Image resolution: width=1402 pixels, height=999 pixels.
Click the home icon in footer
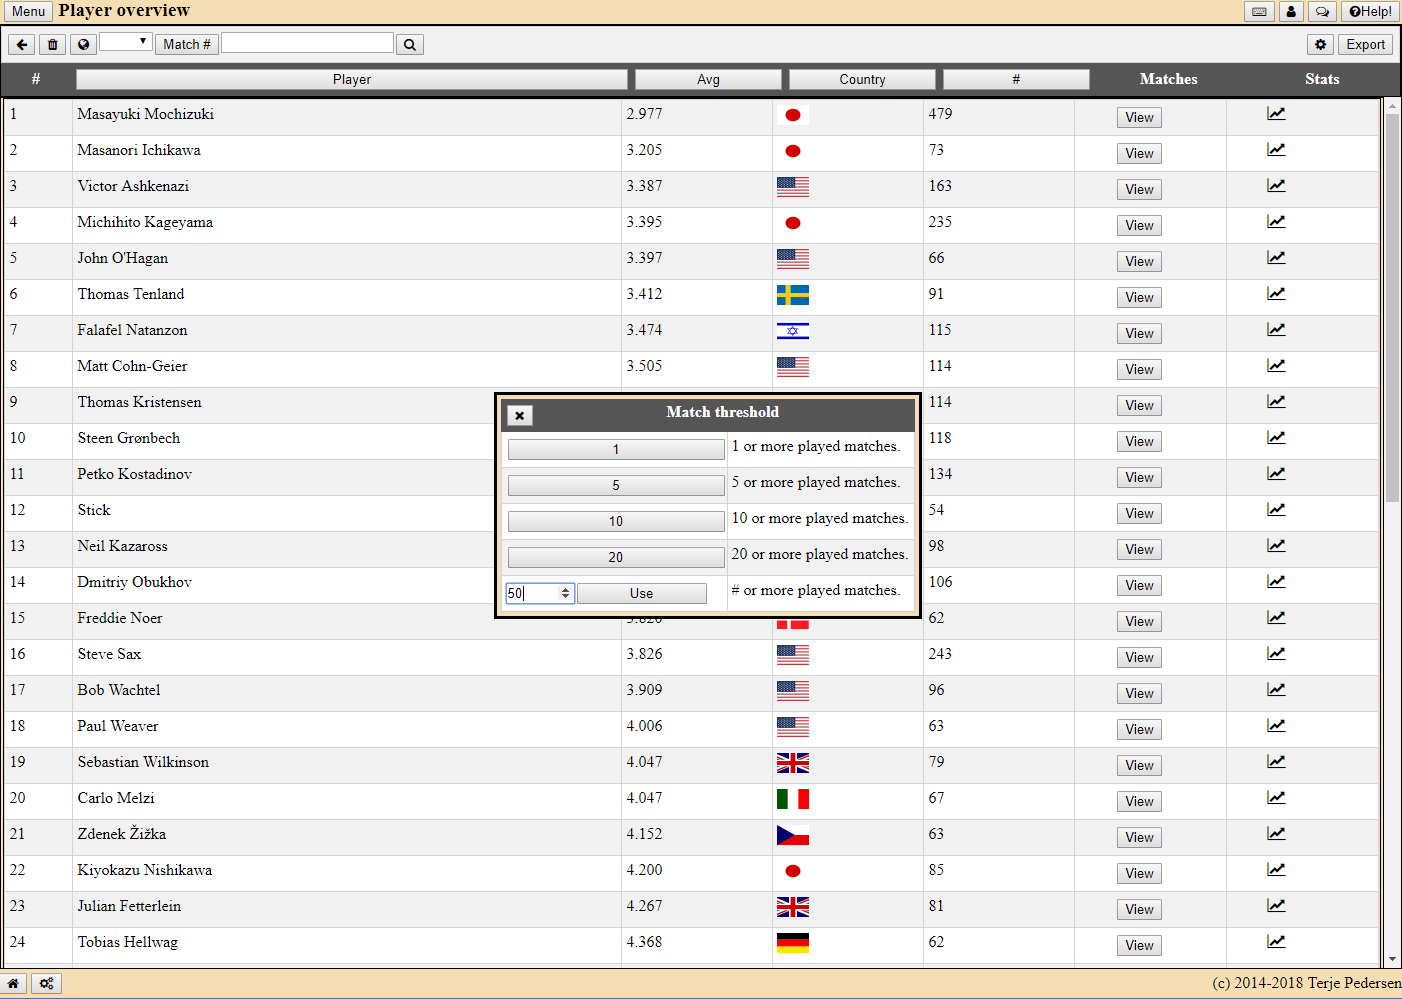(14, 983)
